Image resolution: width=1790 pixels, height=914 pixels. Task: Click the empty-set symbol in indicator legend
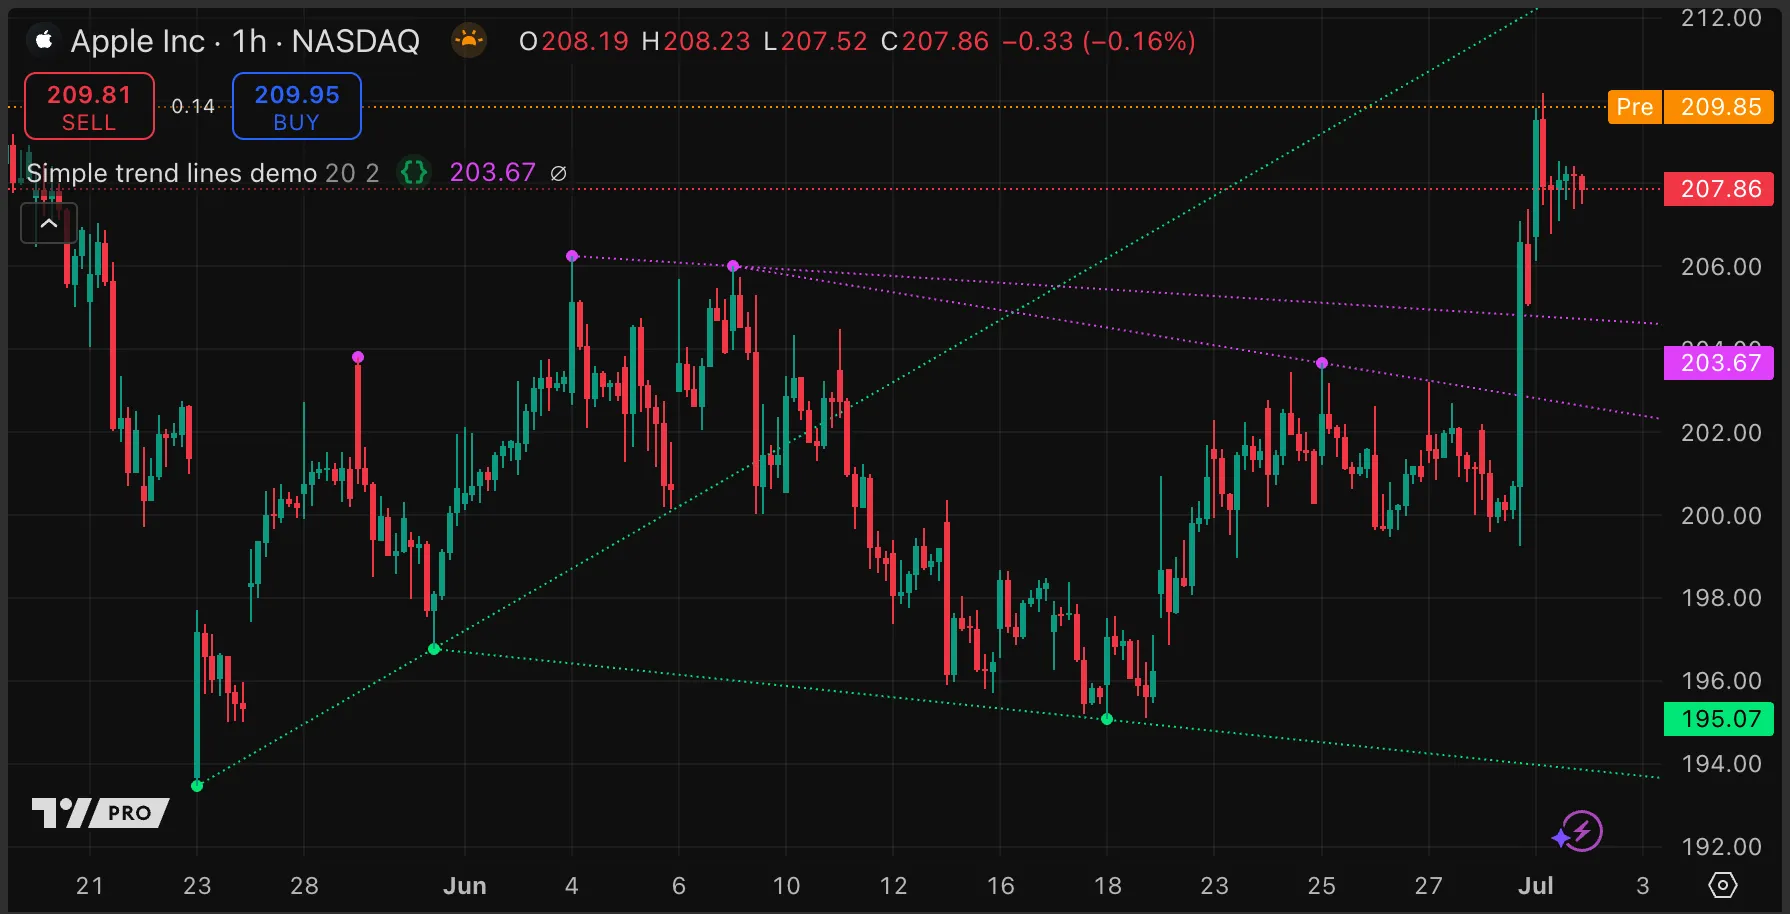[x=559, y=173]
